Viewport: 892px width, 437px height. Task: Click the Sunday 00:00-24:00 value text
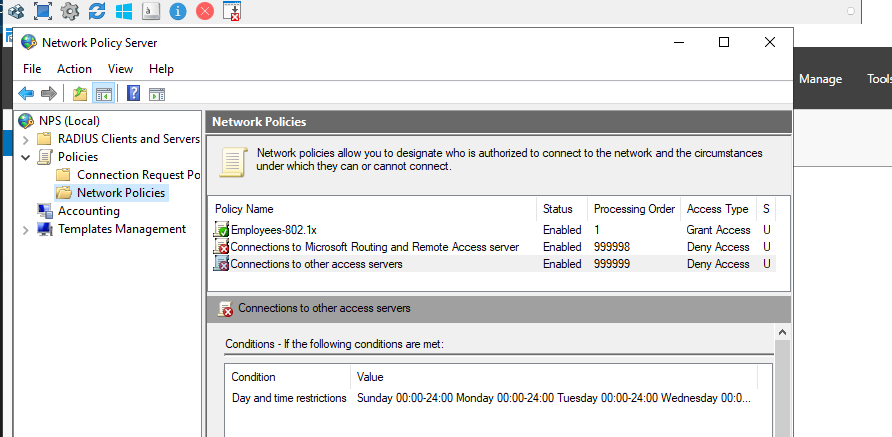404,398
